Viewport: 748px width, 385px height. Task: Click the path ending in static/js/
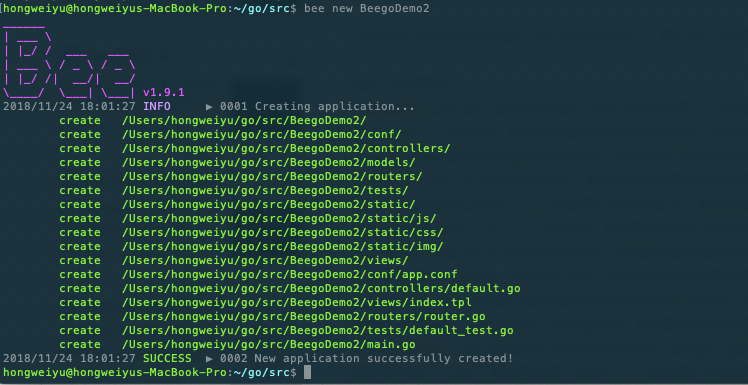[279, 219]
